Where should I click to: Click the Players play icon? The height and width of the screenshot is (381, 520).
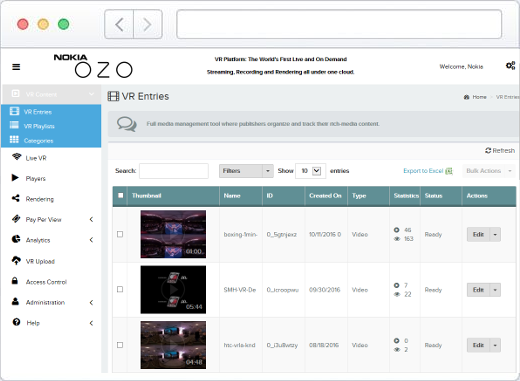15,178
